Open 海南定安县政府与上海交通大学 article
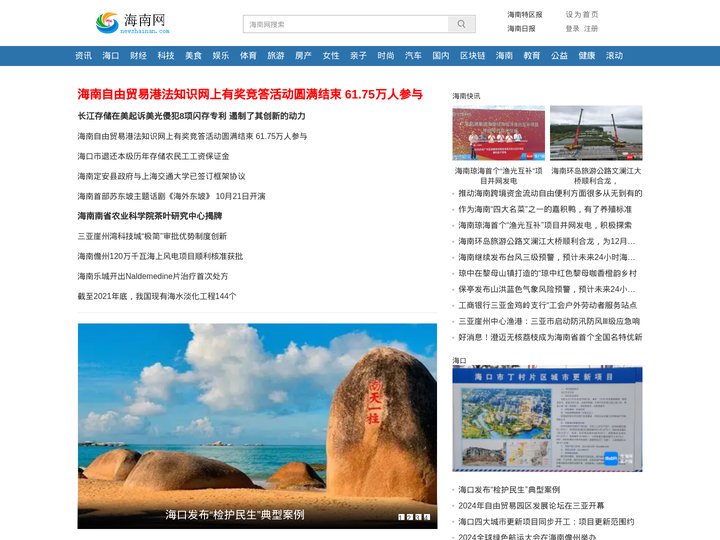 [162, 176]
